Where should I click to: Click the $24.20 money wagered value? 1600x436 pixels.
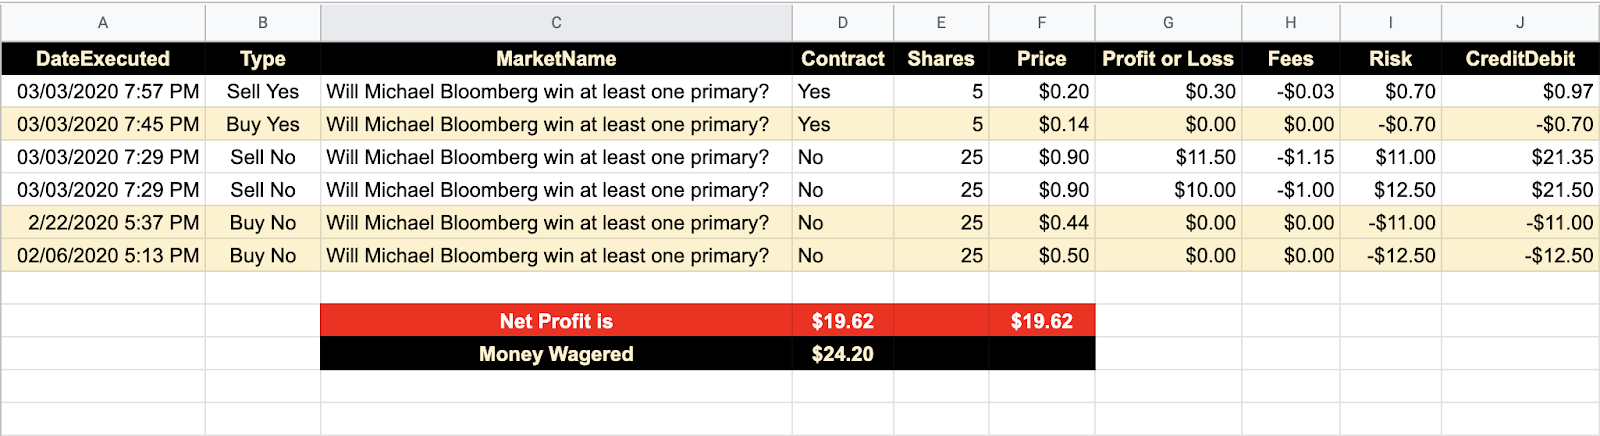pyautogui.click(x=843, y=354)
